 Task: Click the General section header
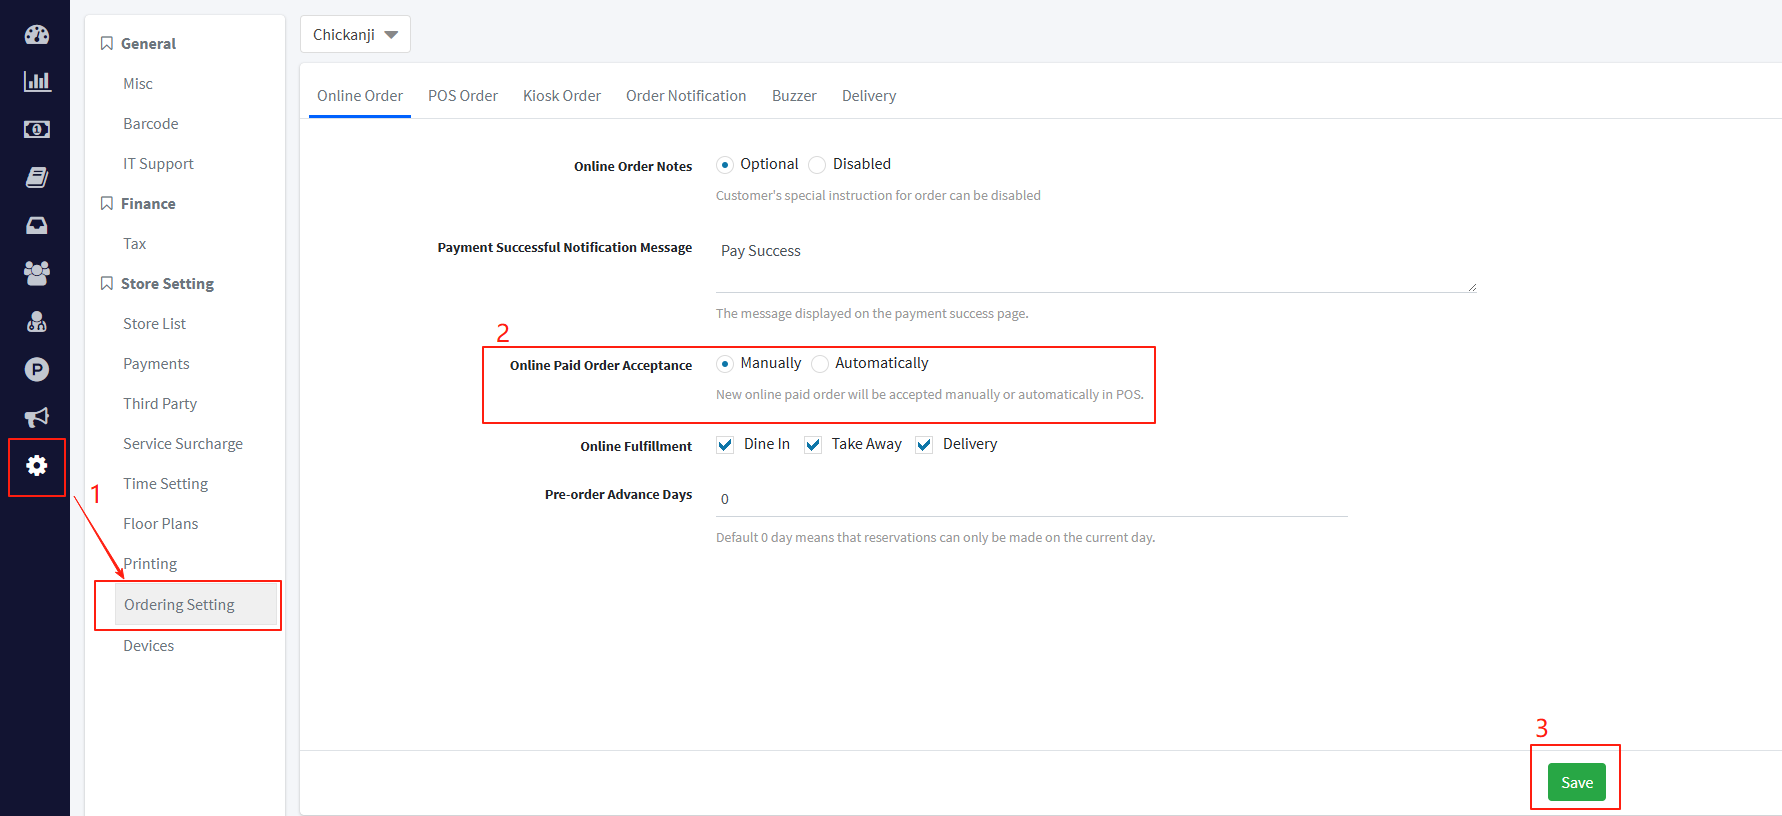[148, 43]
